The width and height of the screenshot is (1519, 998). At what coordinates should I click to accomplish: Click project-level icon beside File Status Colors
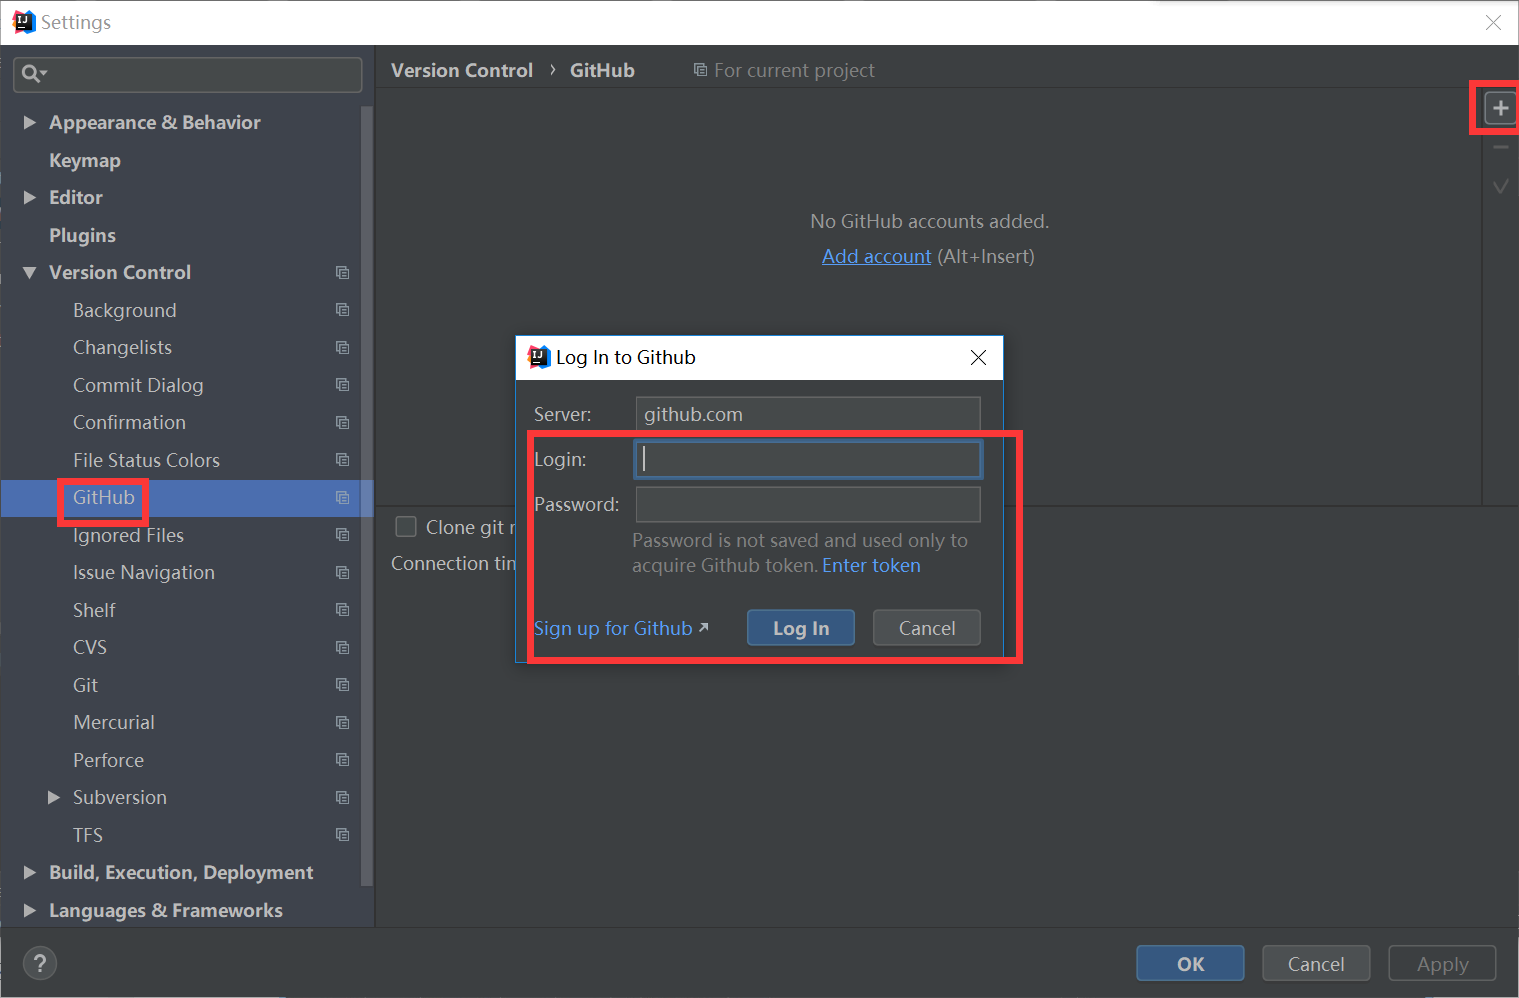coord(342,460)
